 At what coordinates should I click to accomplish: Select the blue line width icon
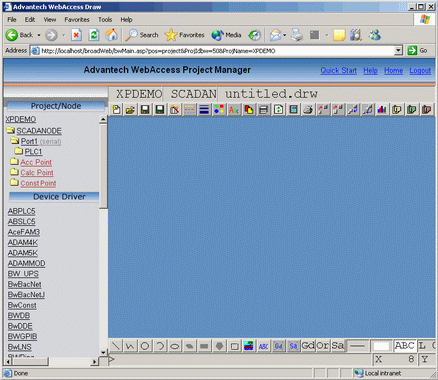click(x=204, y=110)
